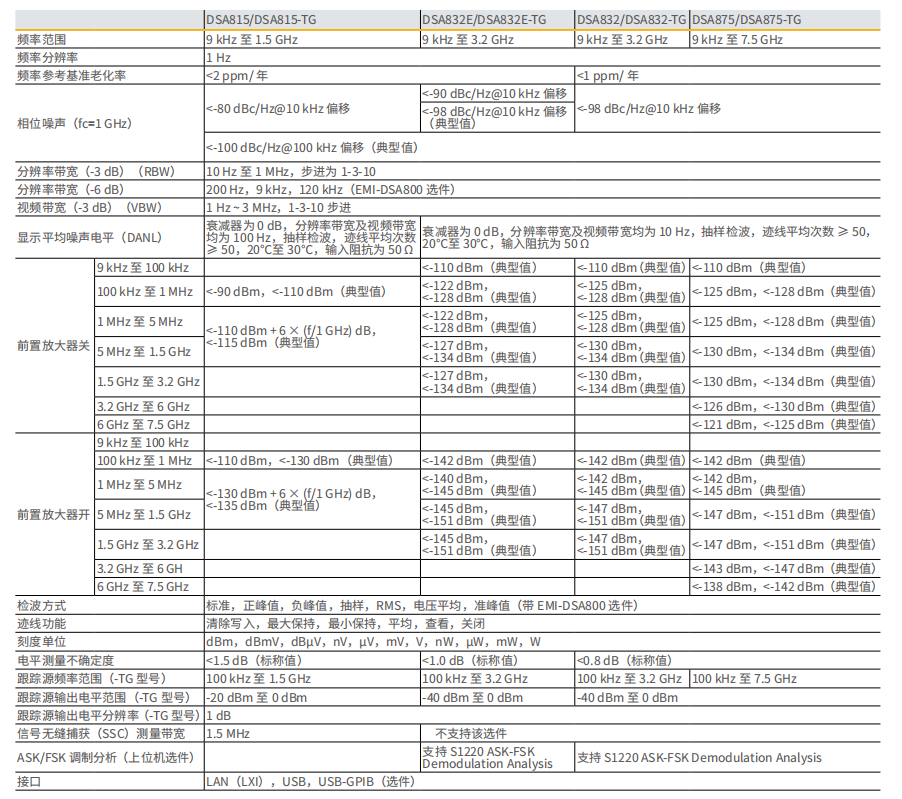Viewport: 902px width, 799px height.
Task: Select the 不支持该选件 cell
Action: tap(471, 733)
